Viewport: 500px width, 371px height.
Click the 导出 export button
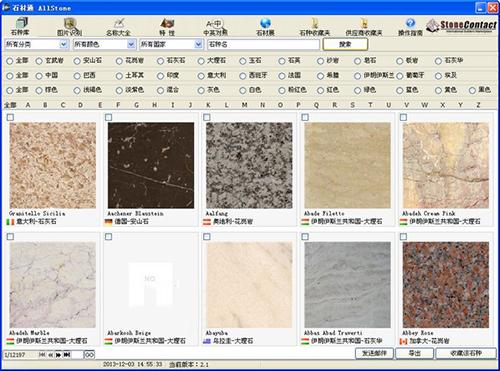pos(415,353)
